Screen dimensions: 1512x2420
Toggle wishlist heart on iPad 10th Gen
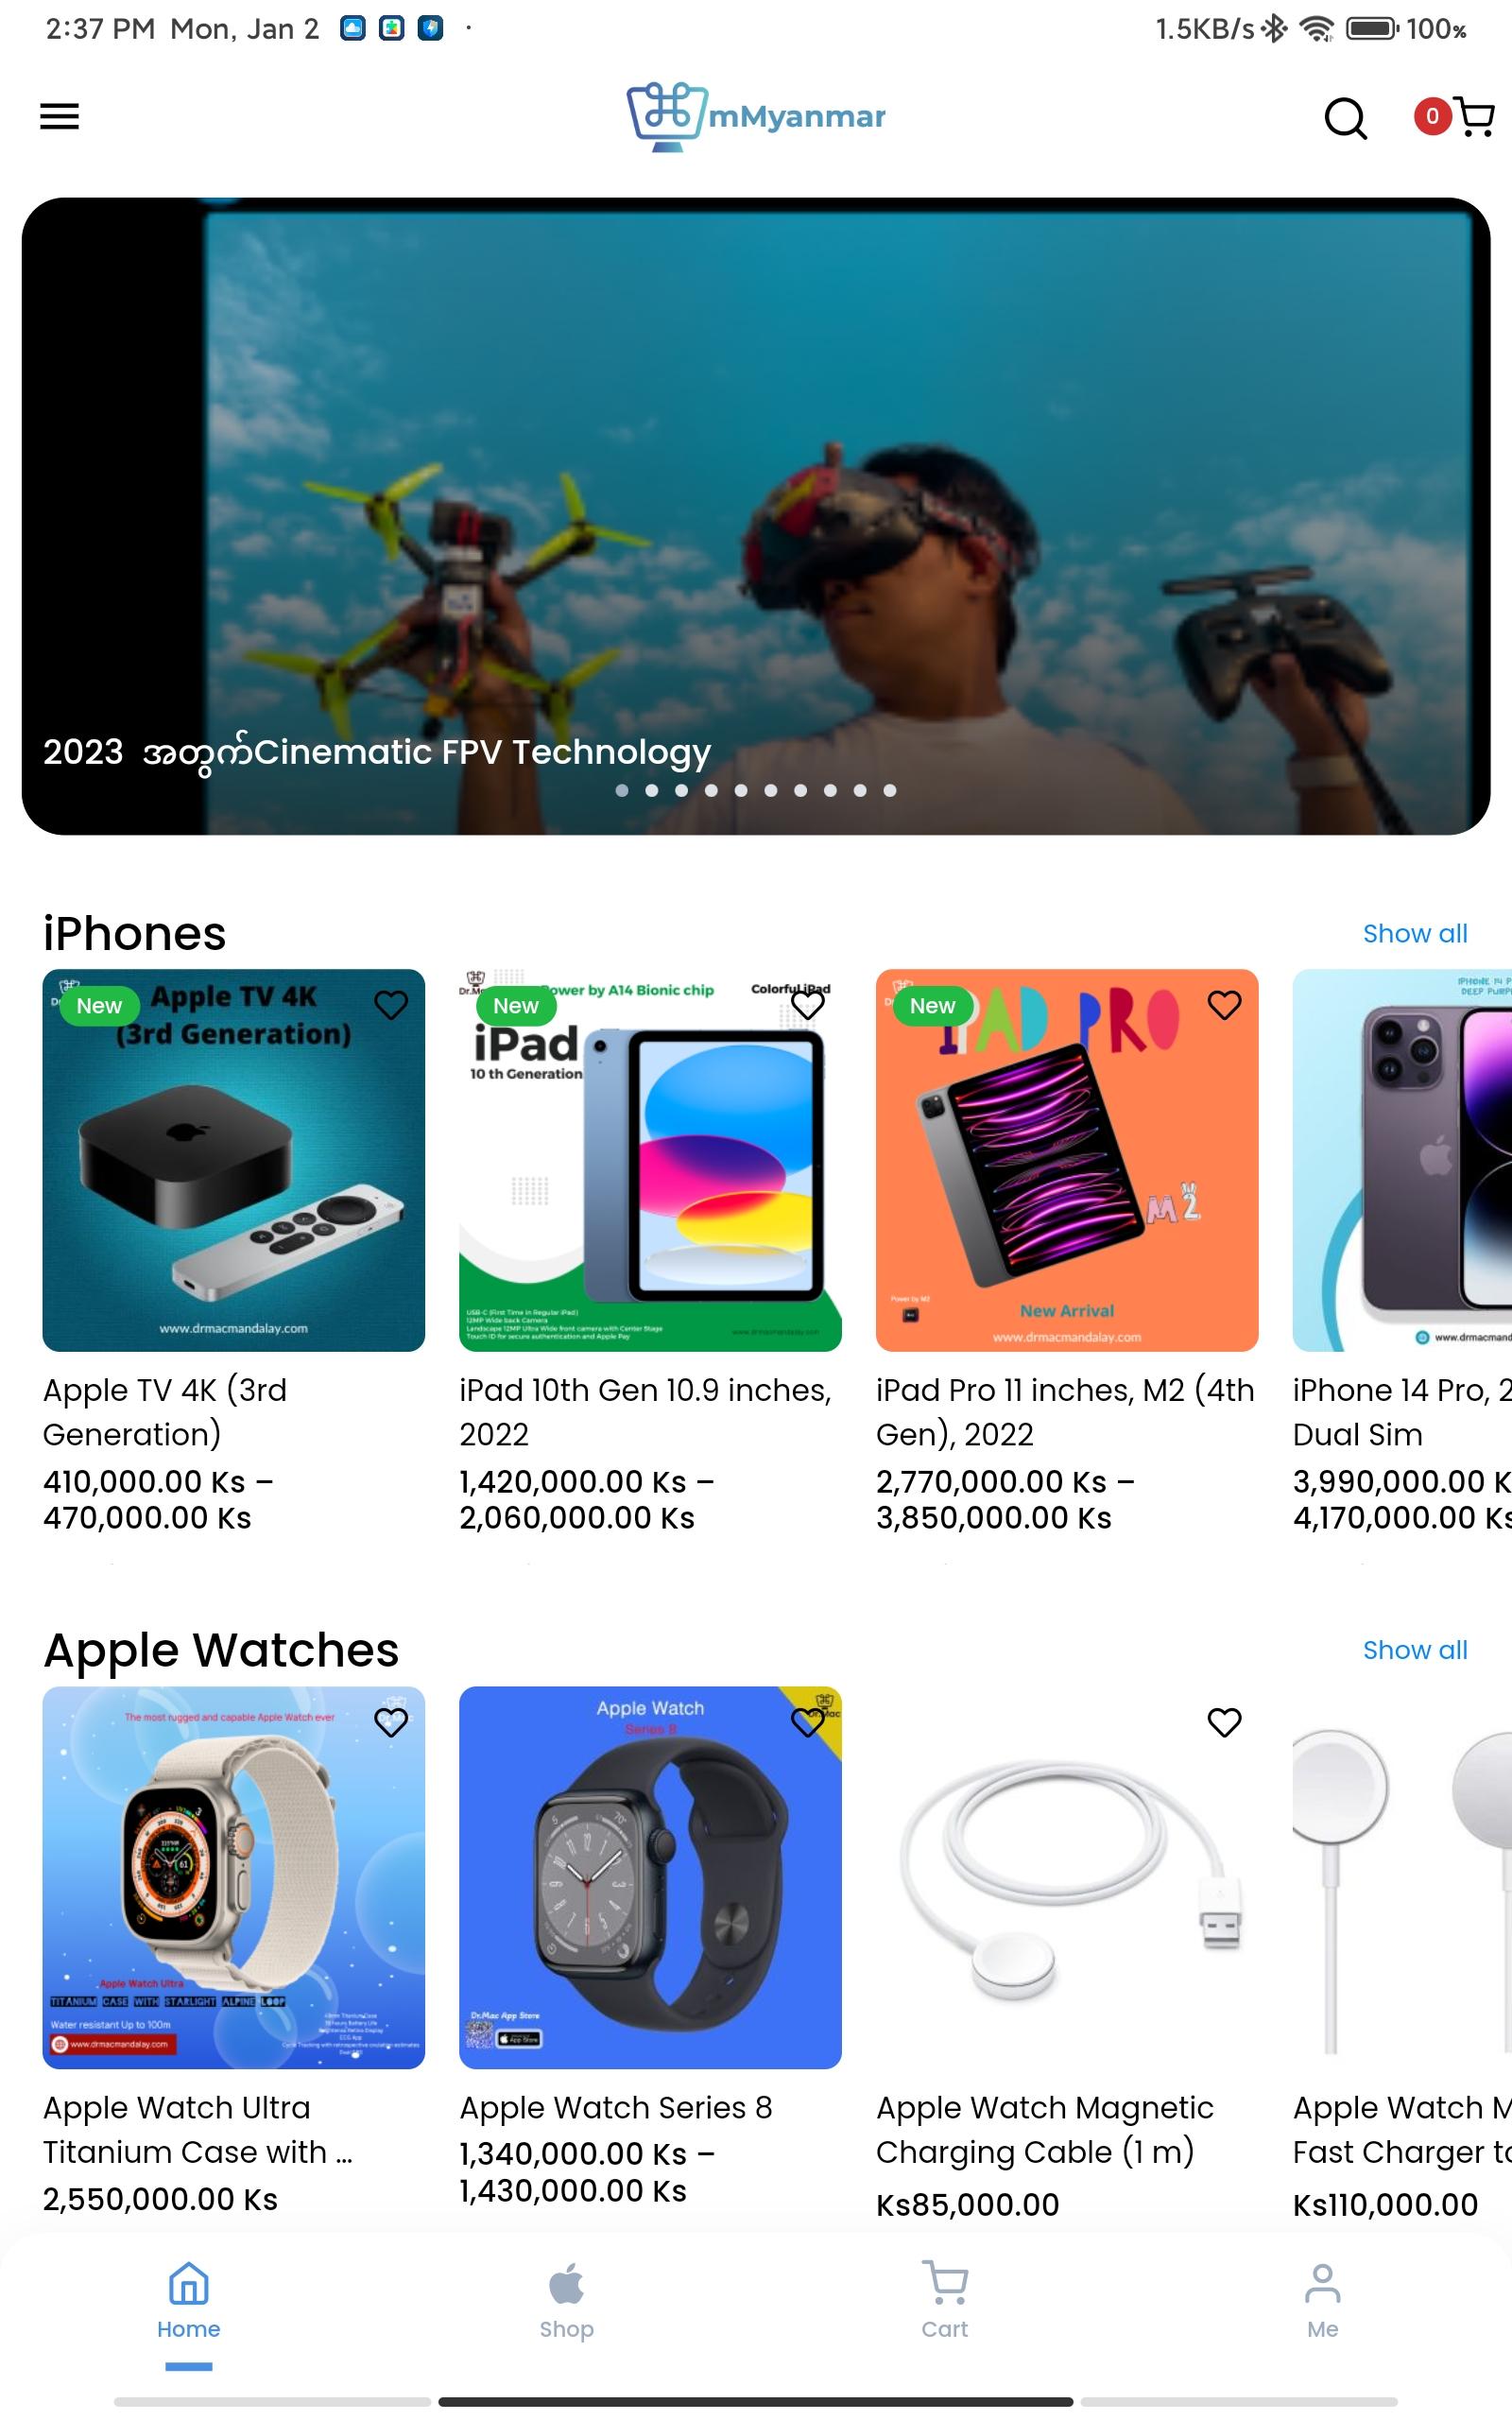[x=807, y=1005]
